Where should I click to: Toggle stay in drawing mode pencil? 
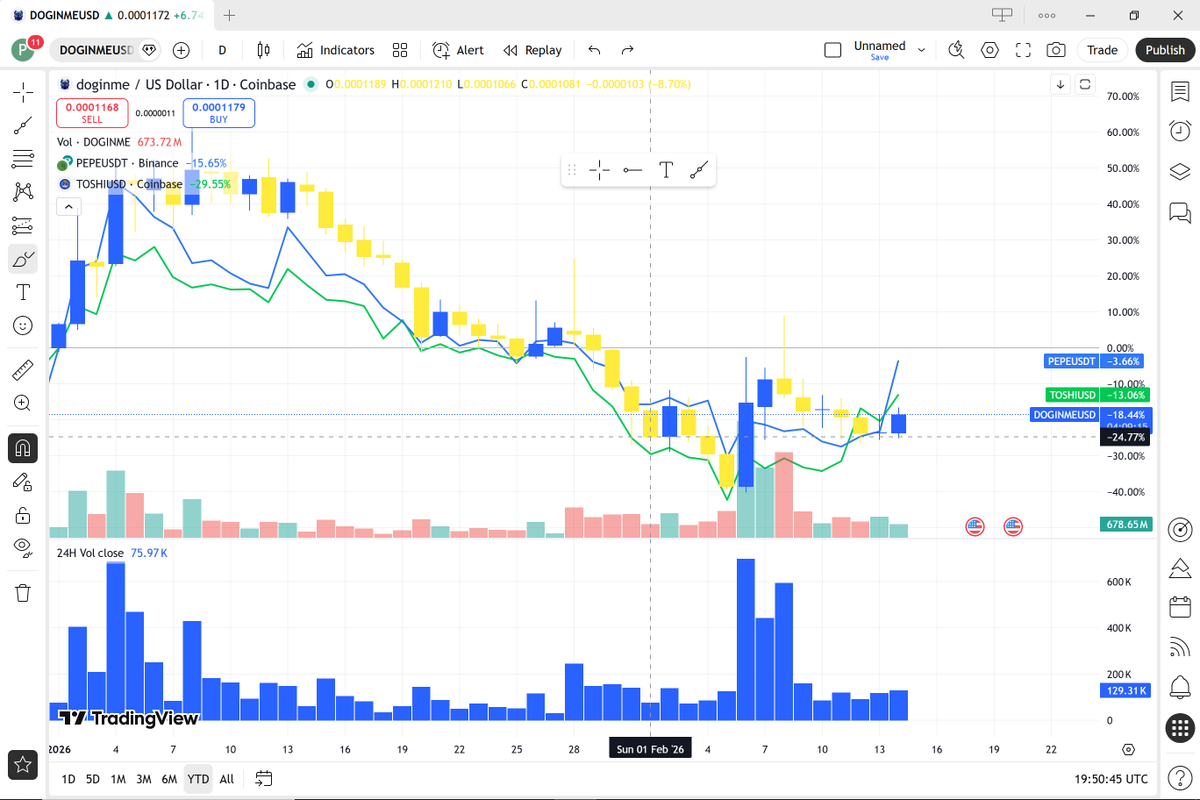tap(22, 481)
